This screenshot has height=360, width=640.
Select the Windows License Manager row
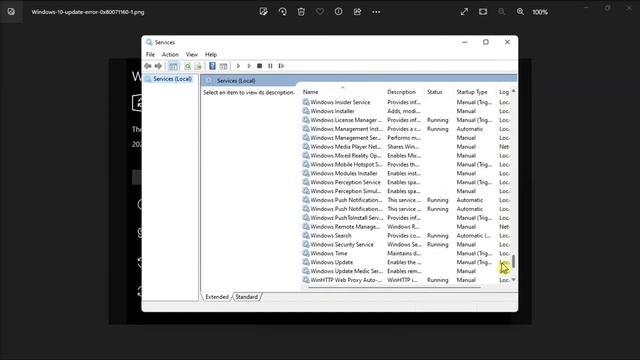[406, 120]
